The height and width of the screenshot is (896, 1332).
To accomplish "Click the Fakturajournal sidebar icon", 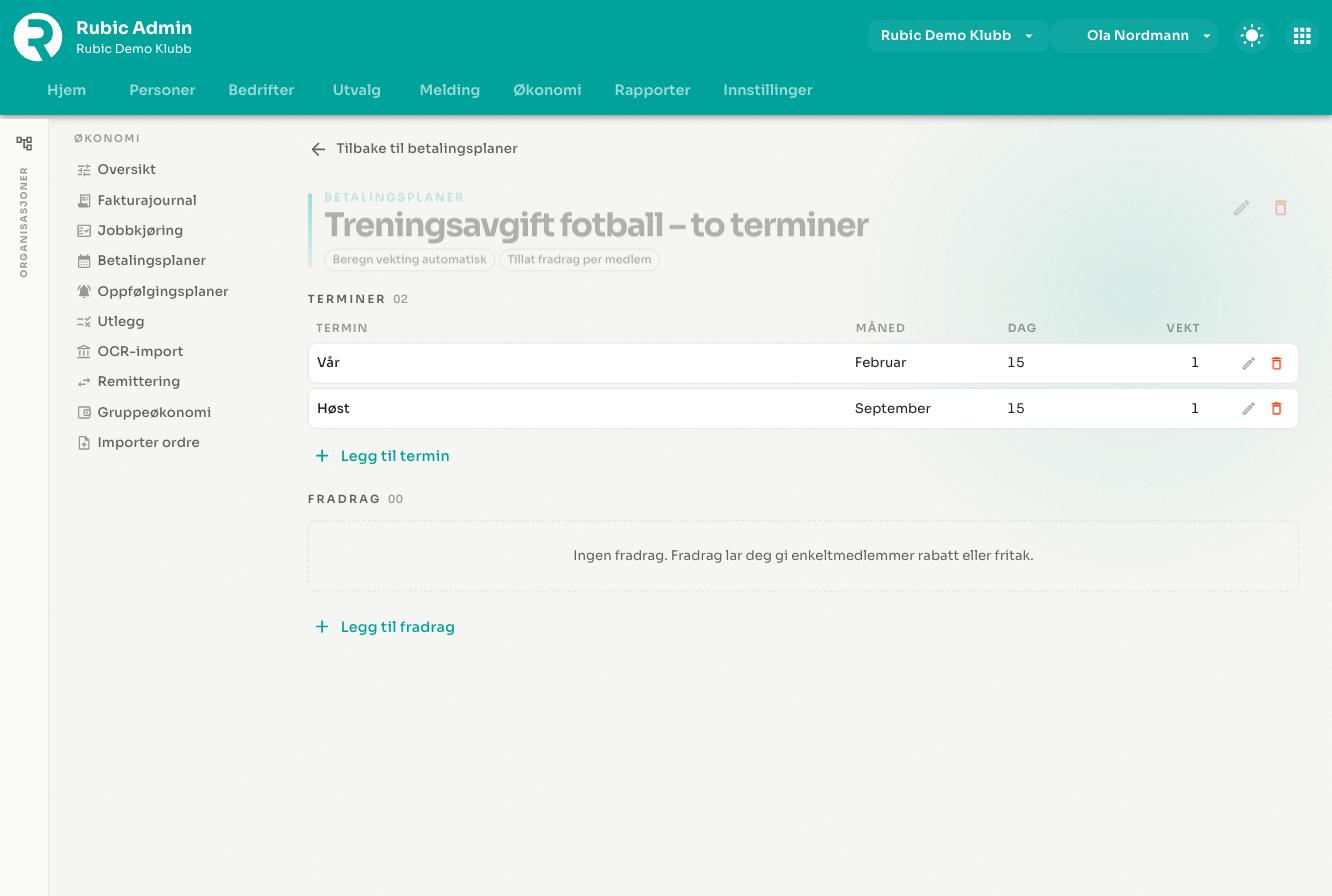I will [x=84, y=201].
